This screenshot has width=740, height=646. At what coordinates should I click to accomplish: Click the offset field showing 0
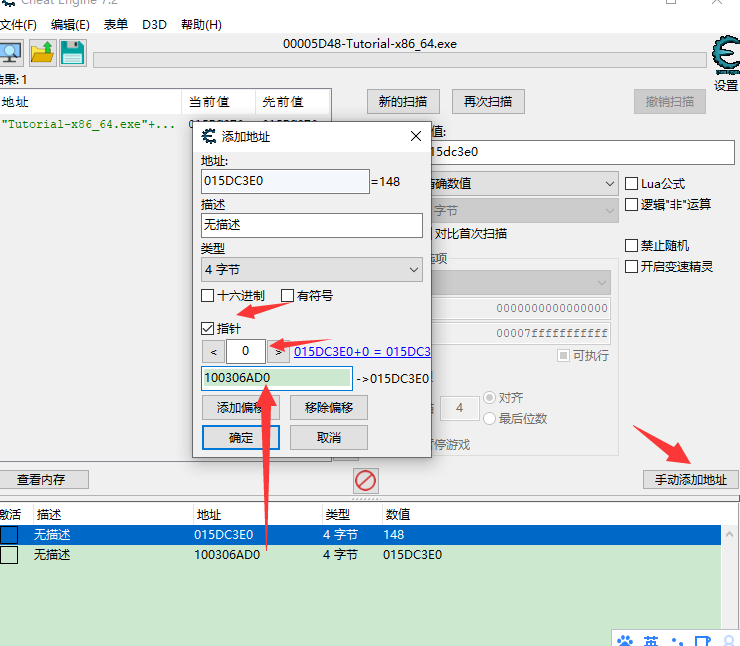pyautogui.click(x=245, y=351)
